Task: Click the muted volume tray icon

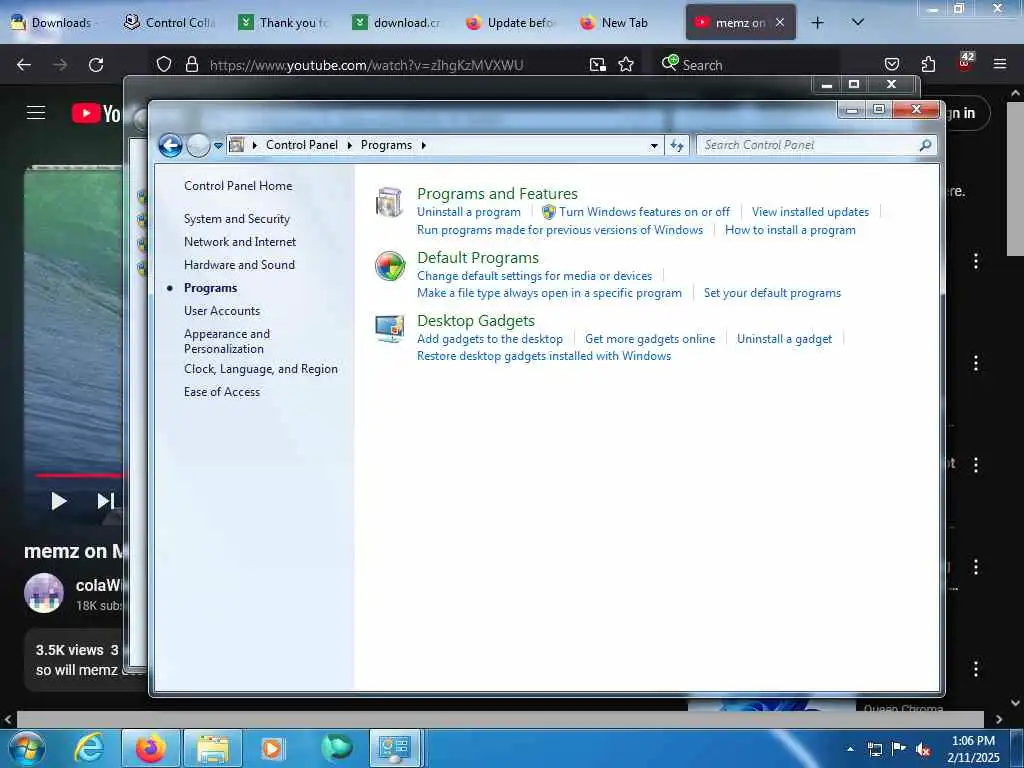Action: point(923,750)
